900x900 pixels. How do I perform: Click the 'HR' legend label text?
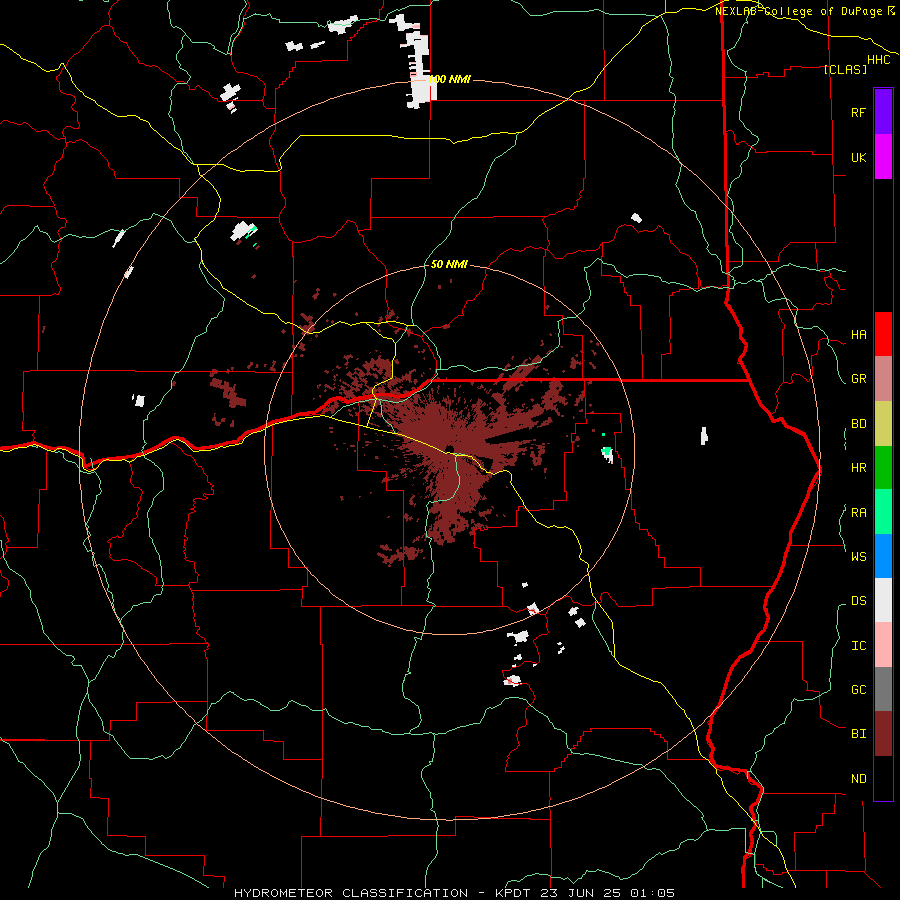coord(858,468)
